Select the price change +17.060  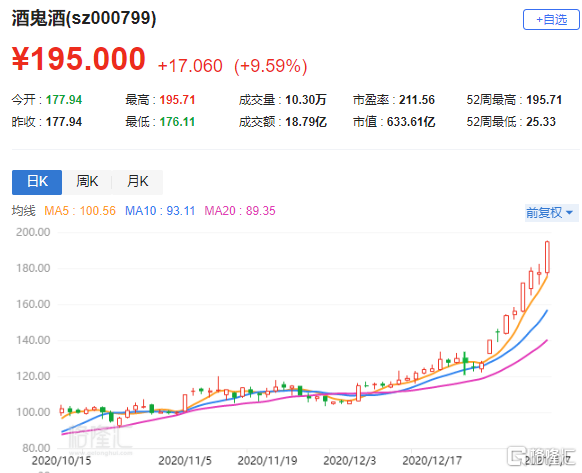click(x=190, y=66)
